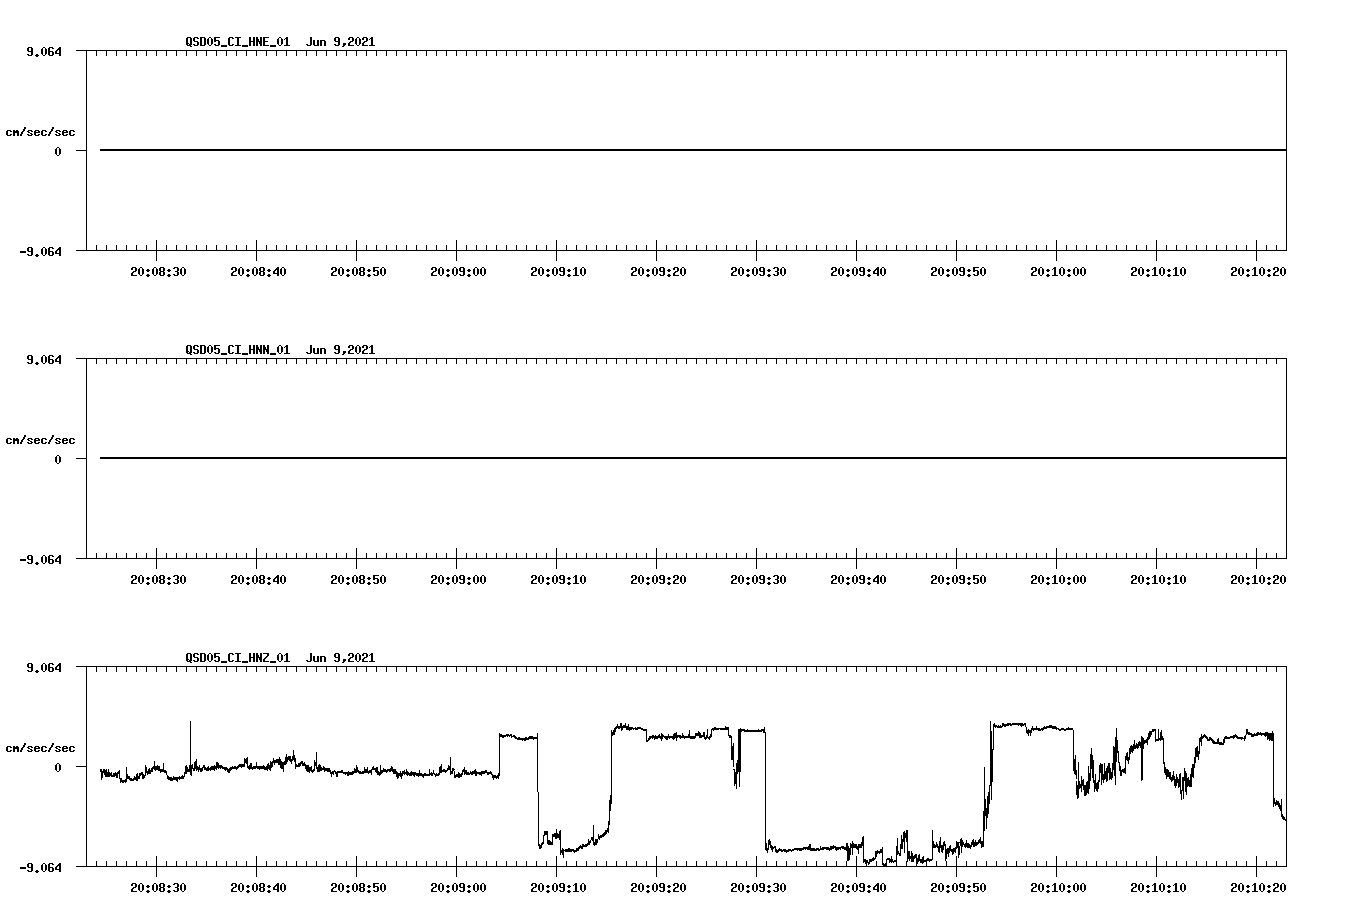Click the 20:10:10 time label under HNN plot
Screen dimensions: 1358x924
tap(1158, 580)
